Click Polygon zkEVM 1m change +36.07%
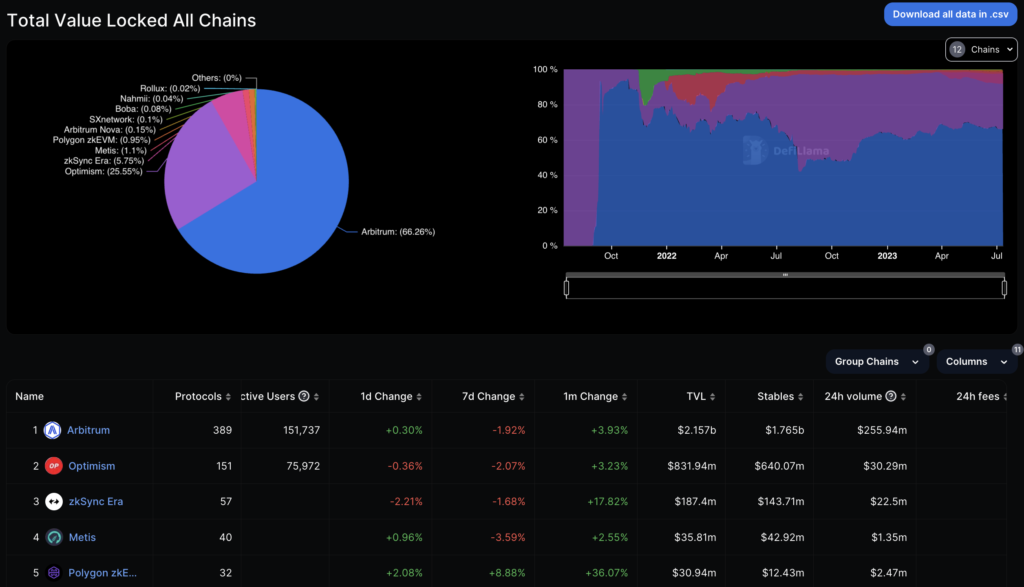This screenshot has height=587, width=1024. point(607,573)
